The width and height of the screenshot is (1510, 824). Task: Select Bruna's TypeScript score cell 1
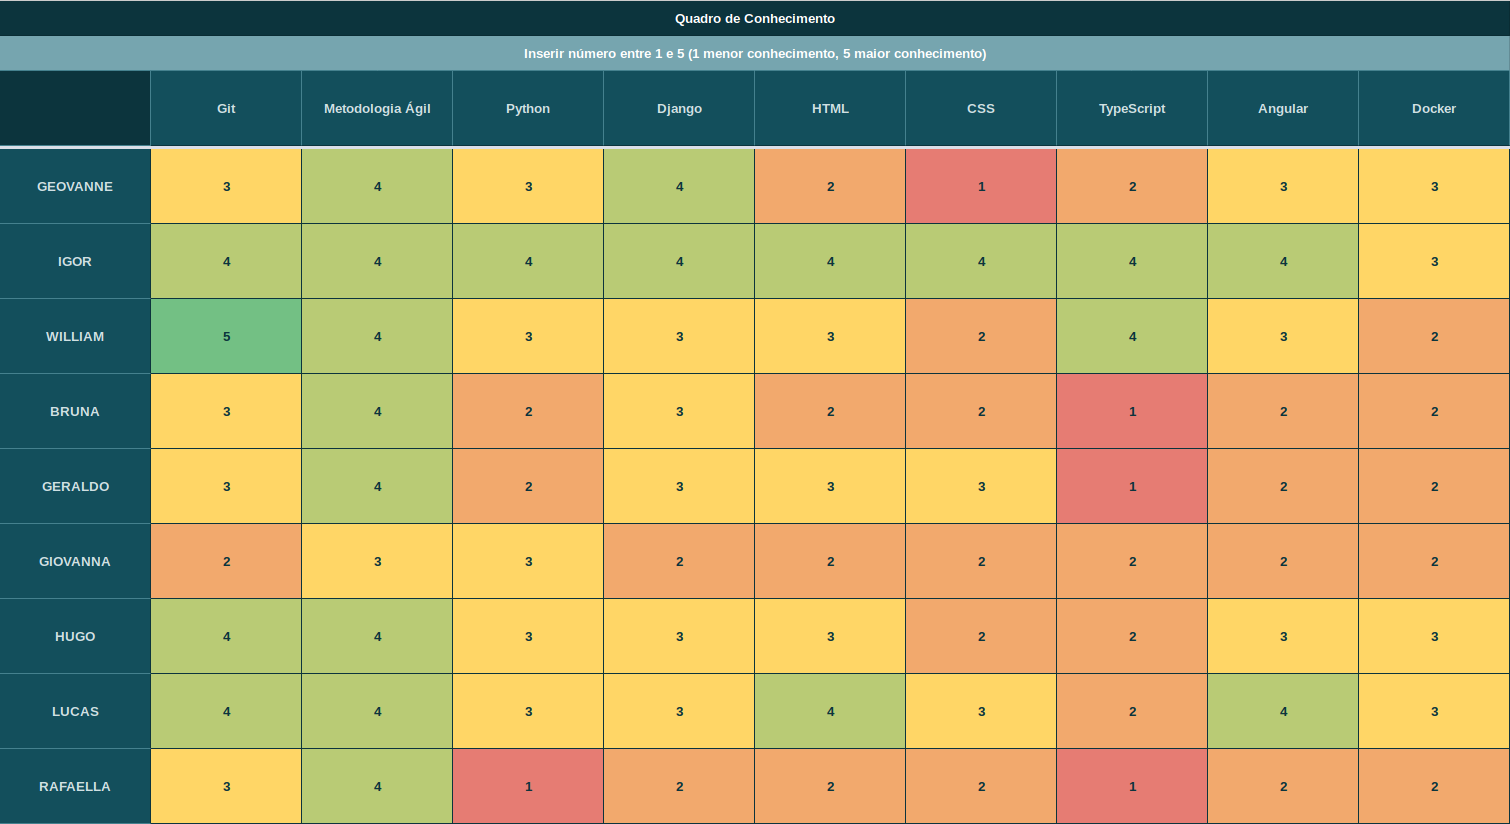[1132, 411]
